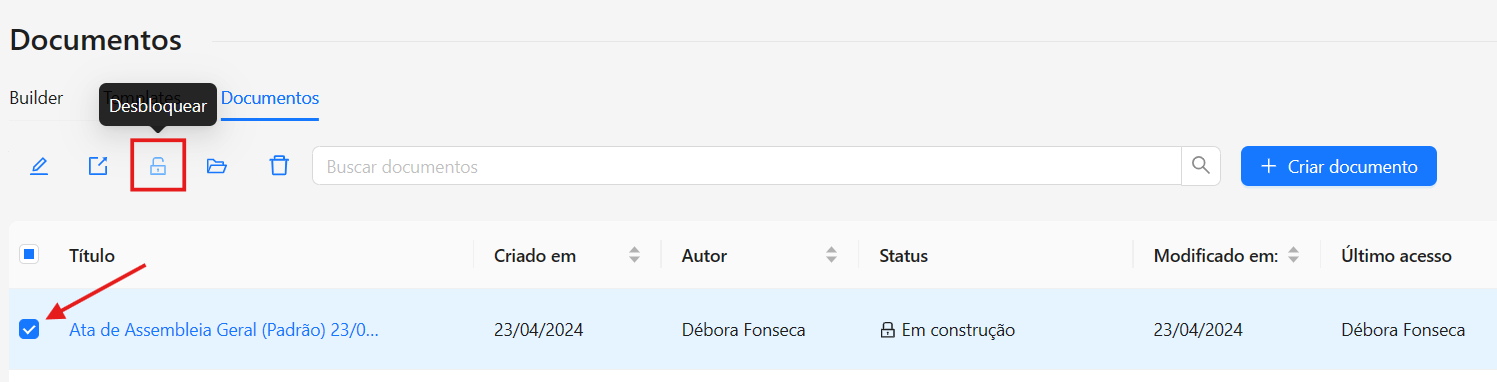This screenshot has height=382, width=1497.
Task: Click the Criar documento button
Action: pos(1339,166)
